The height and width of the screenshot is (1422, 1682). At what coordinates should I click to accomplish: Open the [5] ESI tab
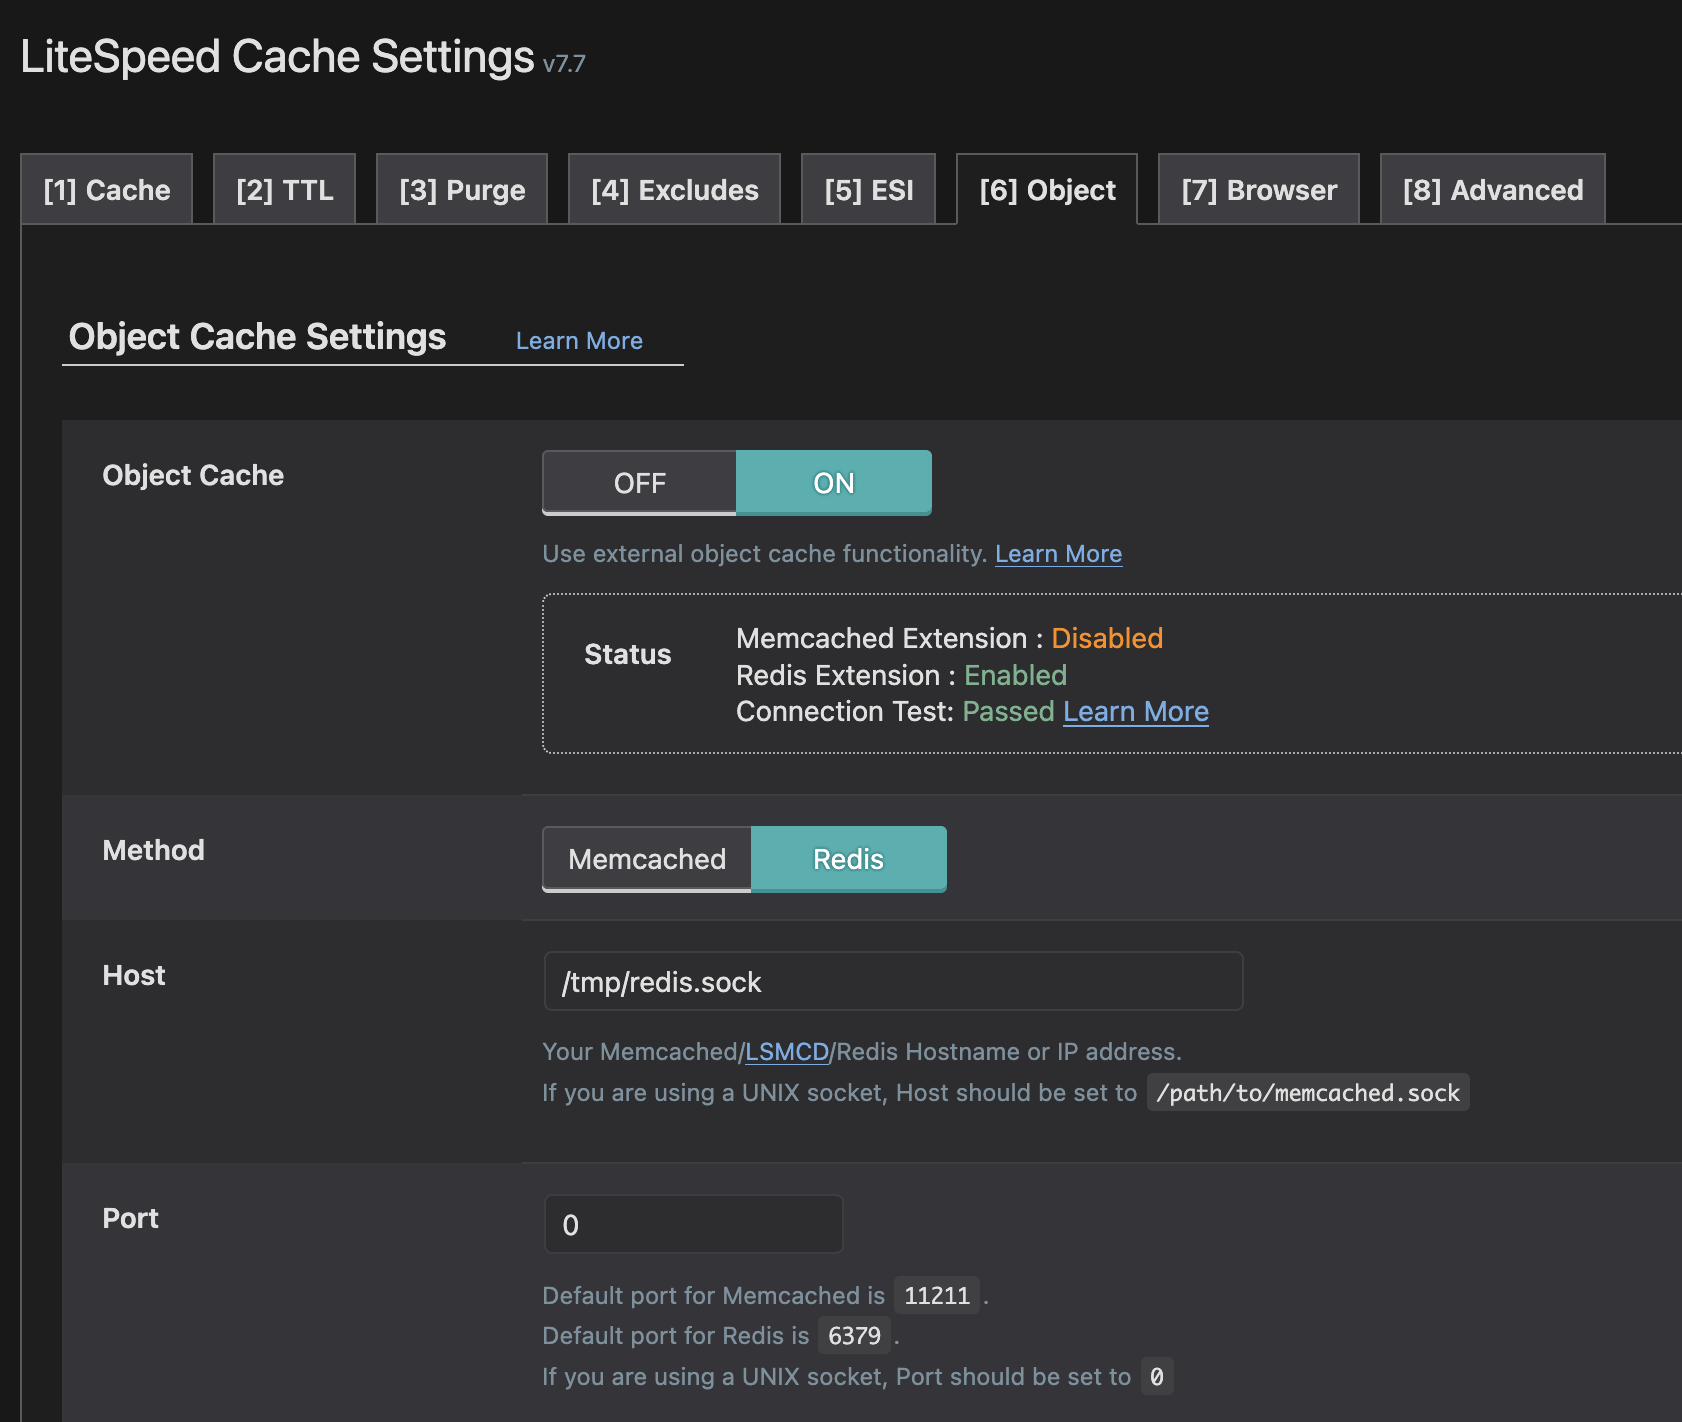869,190
